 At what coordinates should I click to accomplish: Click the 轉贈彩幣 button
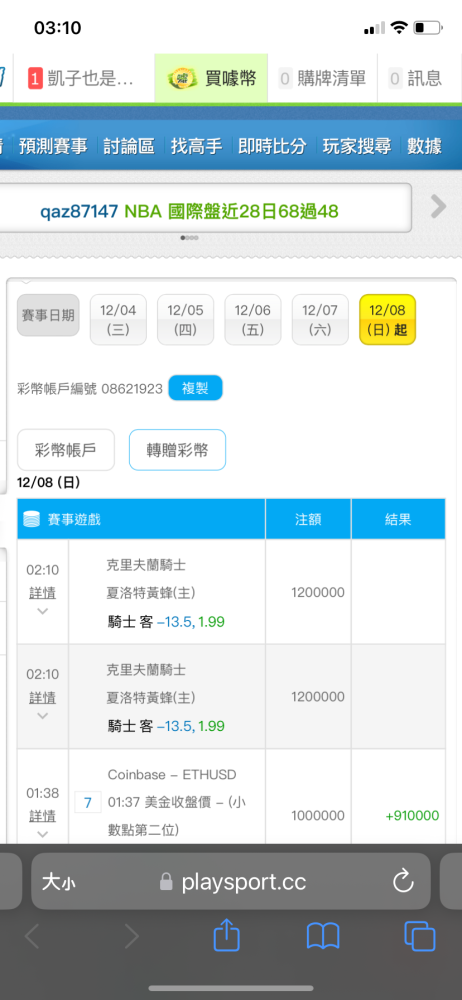pyautogui.click(x=177, y=450)
